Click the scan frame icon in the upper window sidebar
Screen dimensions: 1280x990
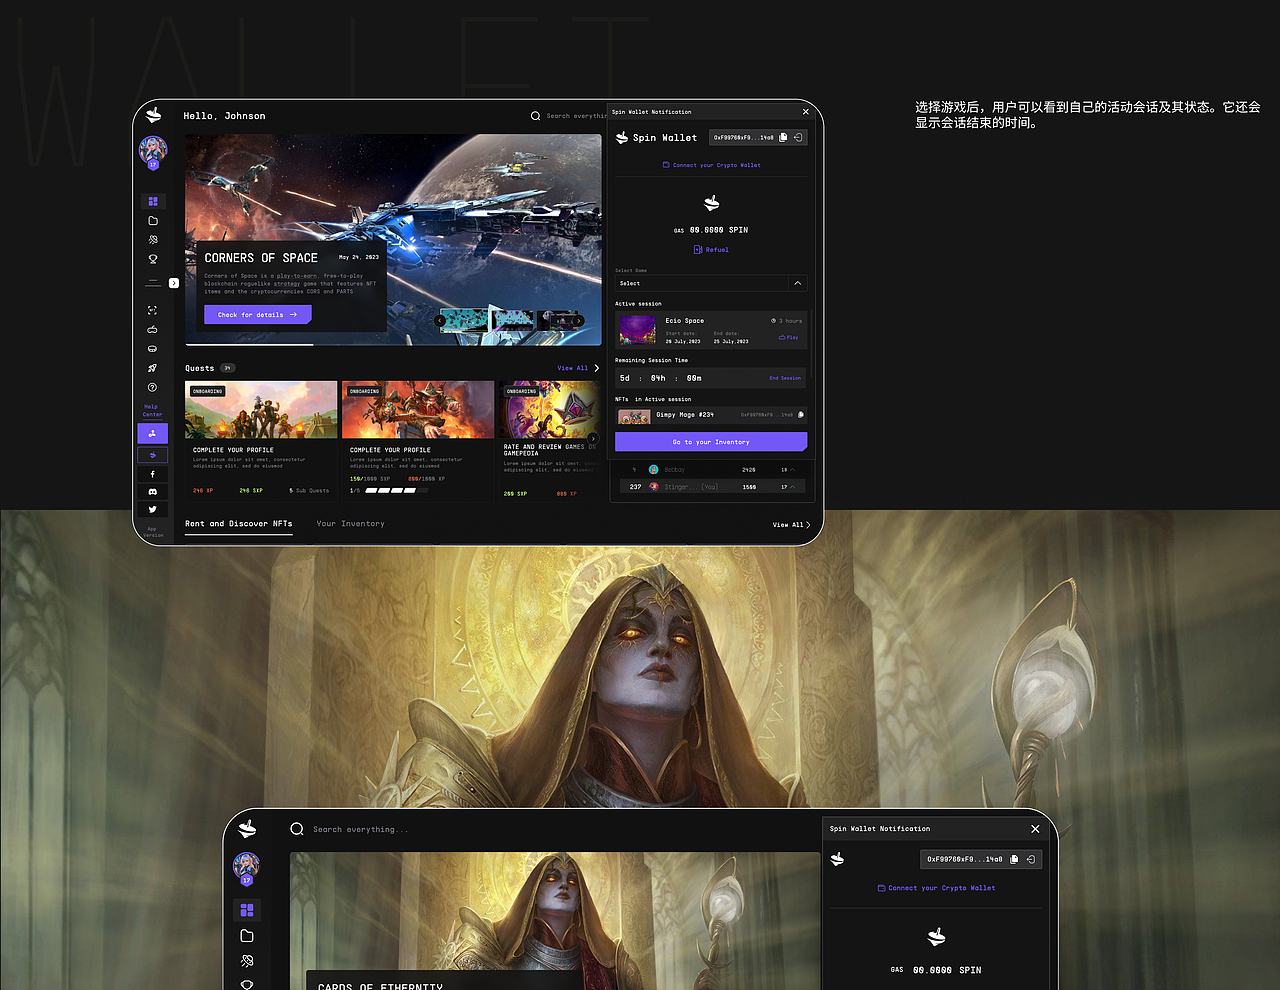coord(152,310)
